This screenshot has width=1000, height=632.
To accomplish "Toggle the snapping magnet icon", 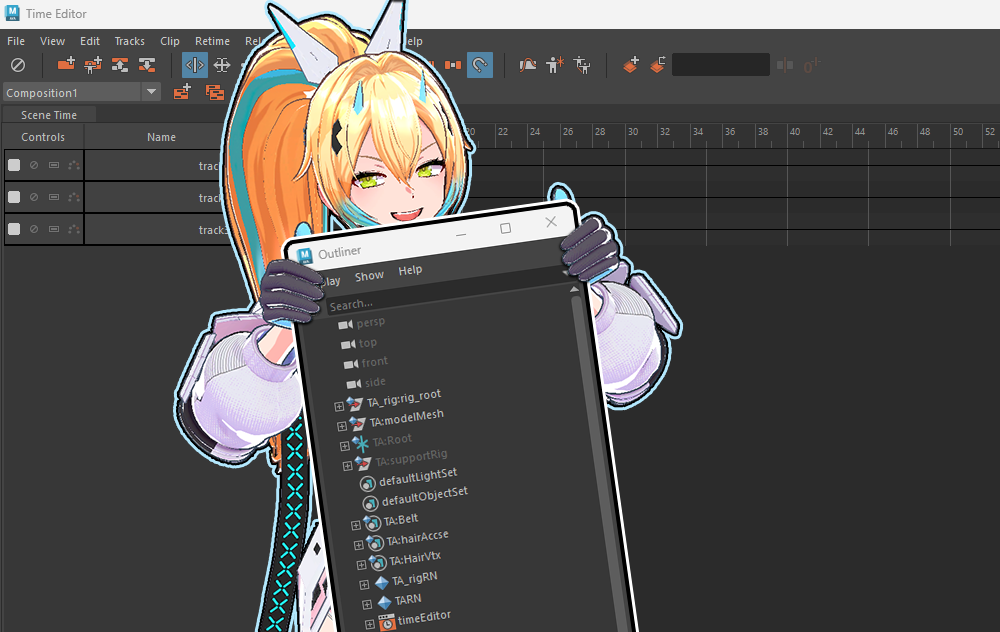I will click(x=480, y=65).
